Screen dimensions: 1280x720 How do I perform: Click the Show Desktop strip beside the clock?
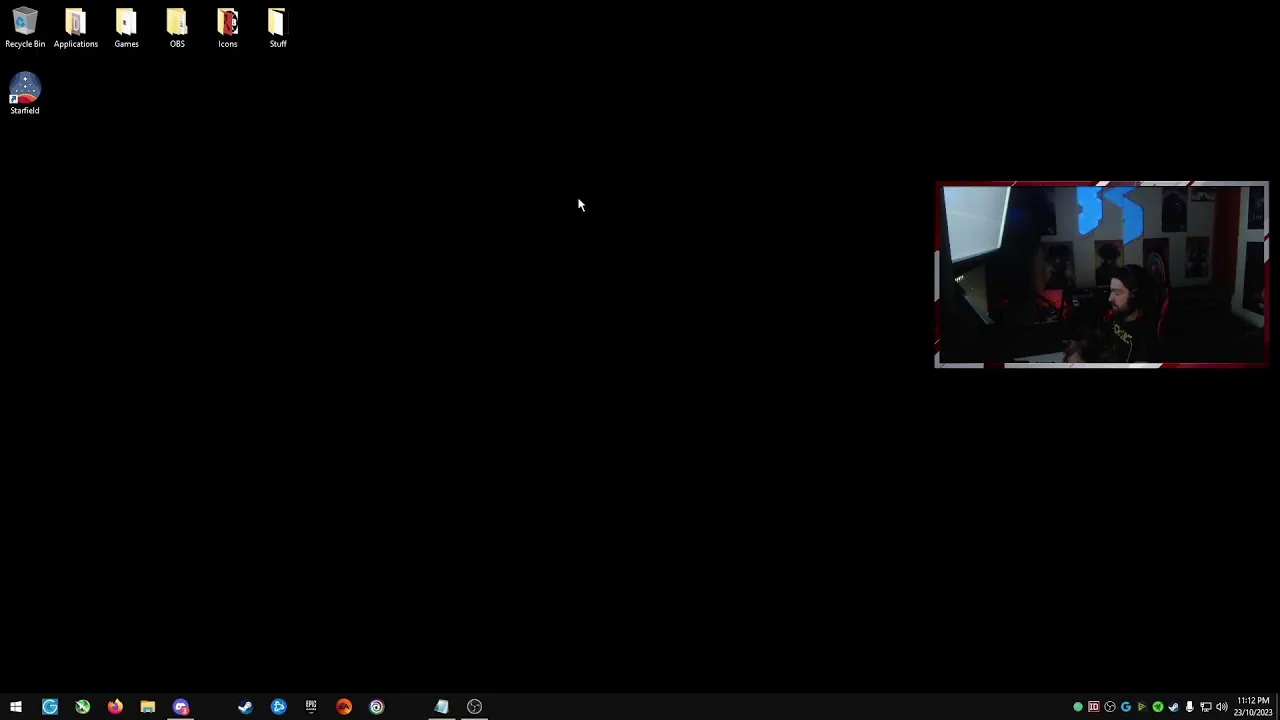1278,707
